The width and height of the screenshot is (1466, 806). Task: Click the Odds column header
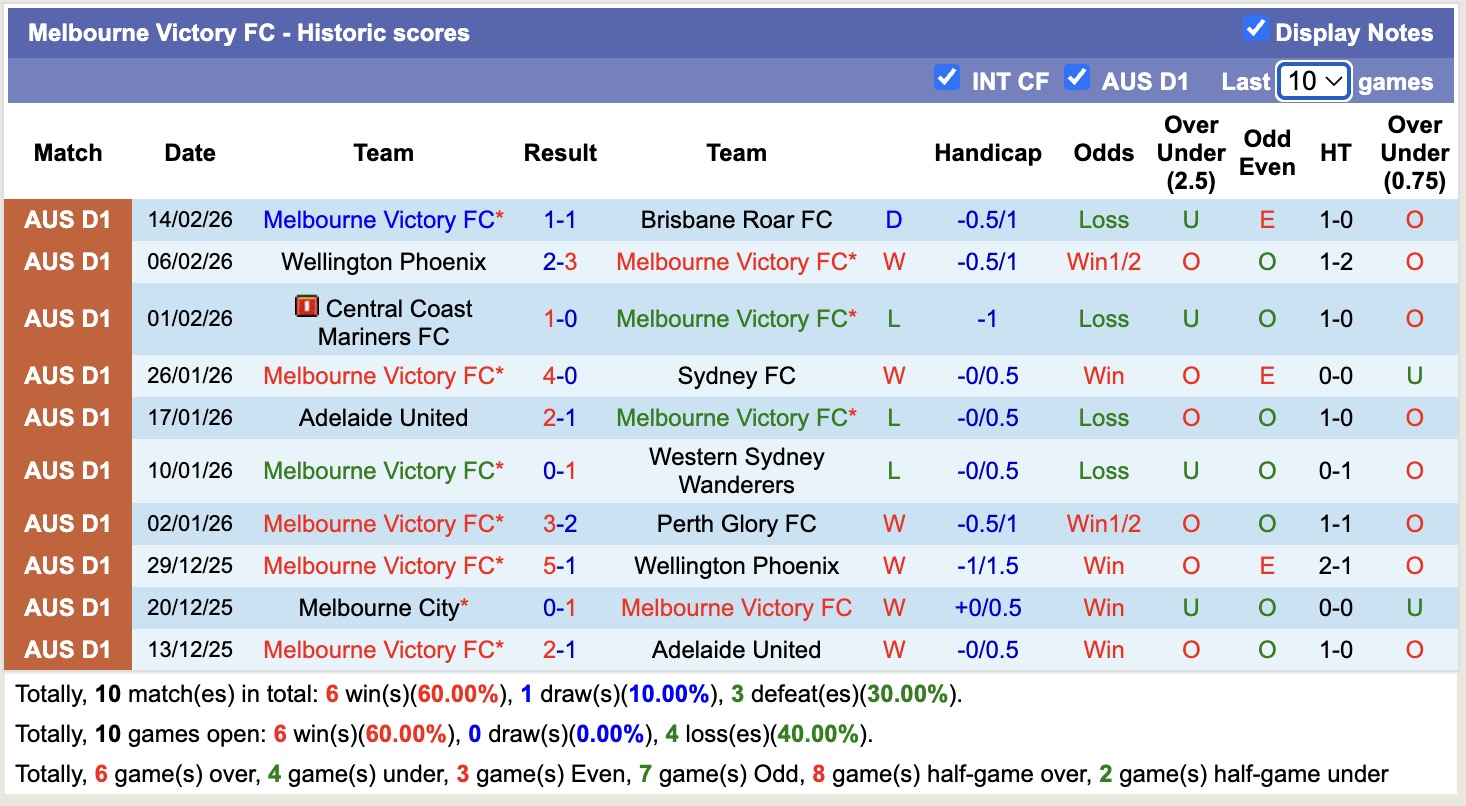click(x=1102, y=152)
